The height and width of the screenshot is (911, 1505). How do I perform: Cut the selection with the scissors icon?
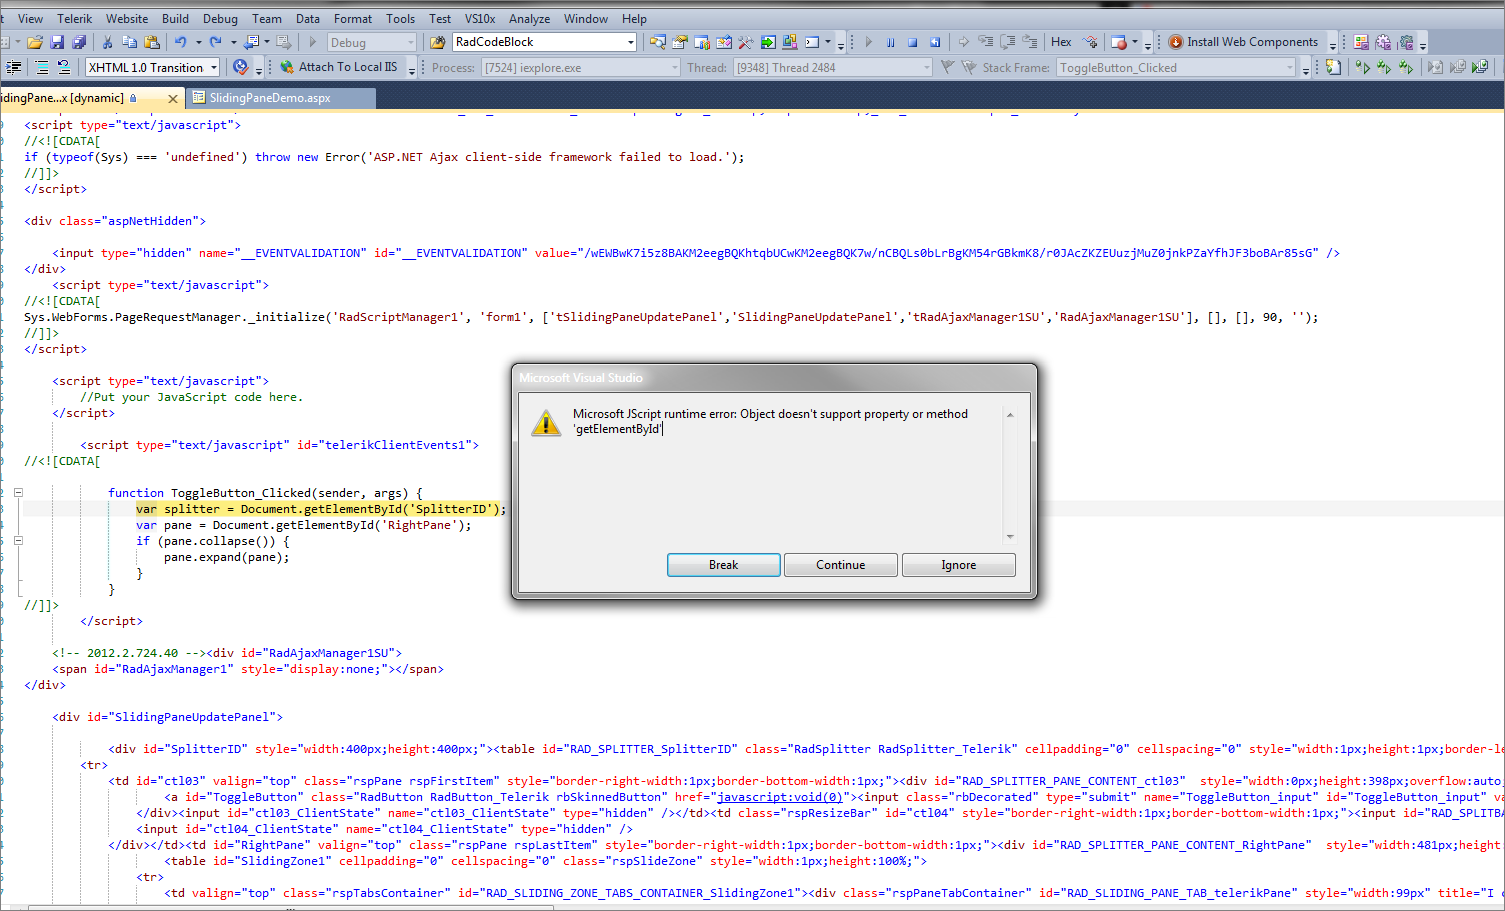pyautogui.click(x=107, y=42)
